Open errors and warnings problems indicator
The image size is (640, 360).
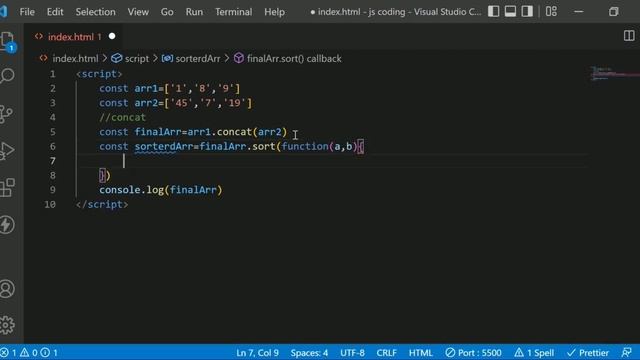click(x=29, y=353)
